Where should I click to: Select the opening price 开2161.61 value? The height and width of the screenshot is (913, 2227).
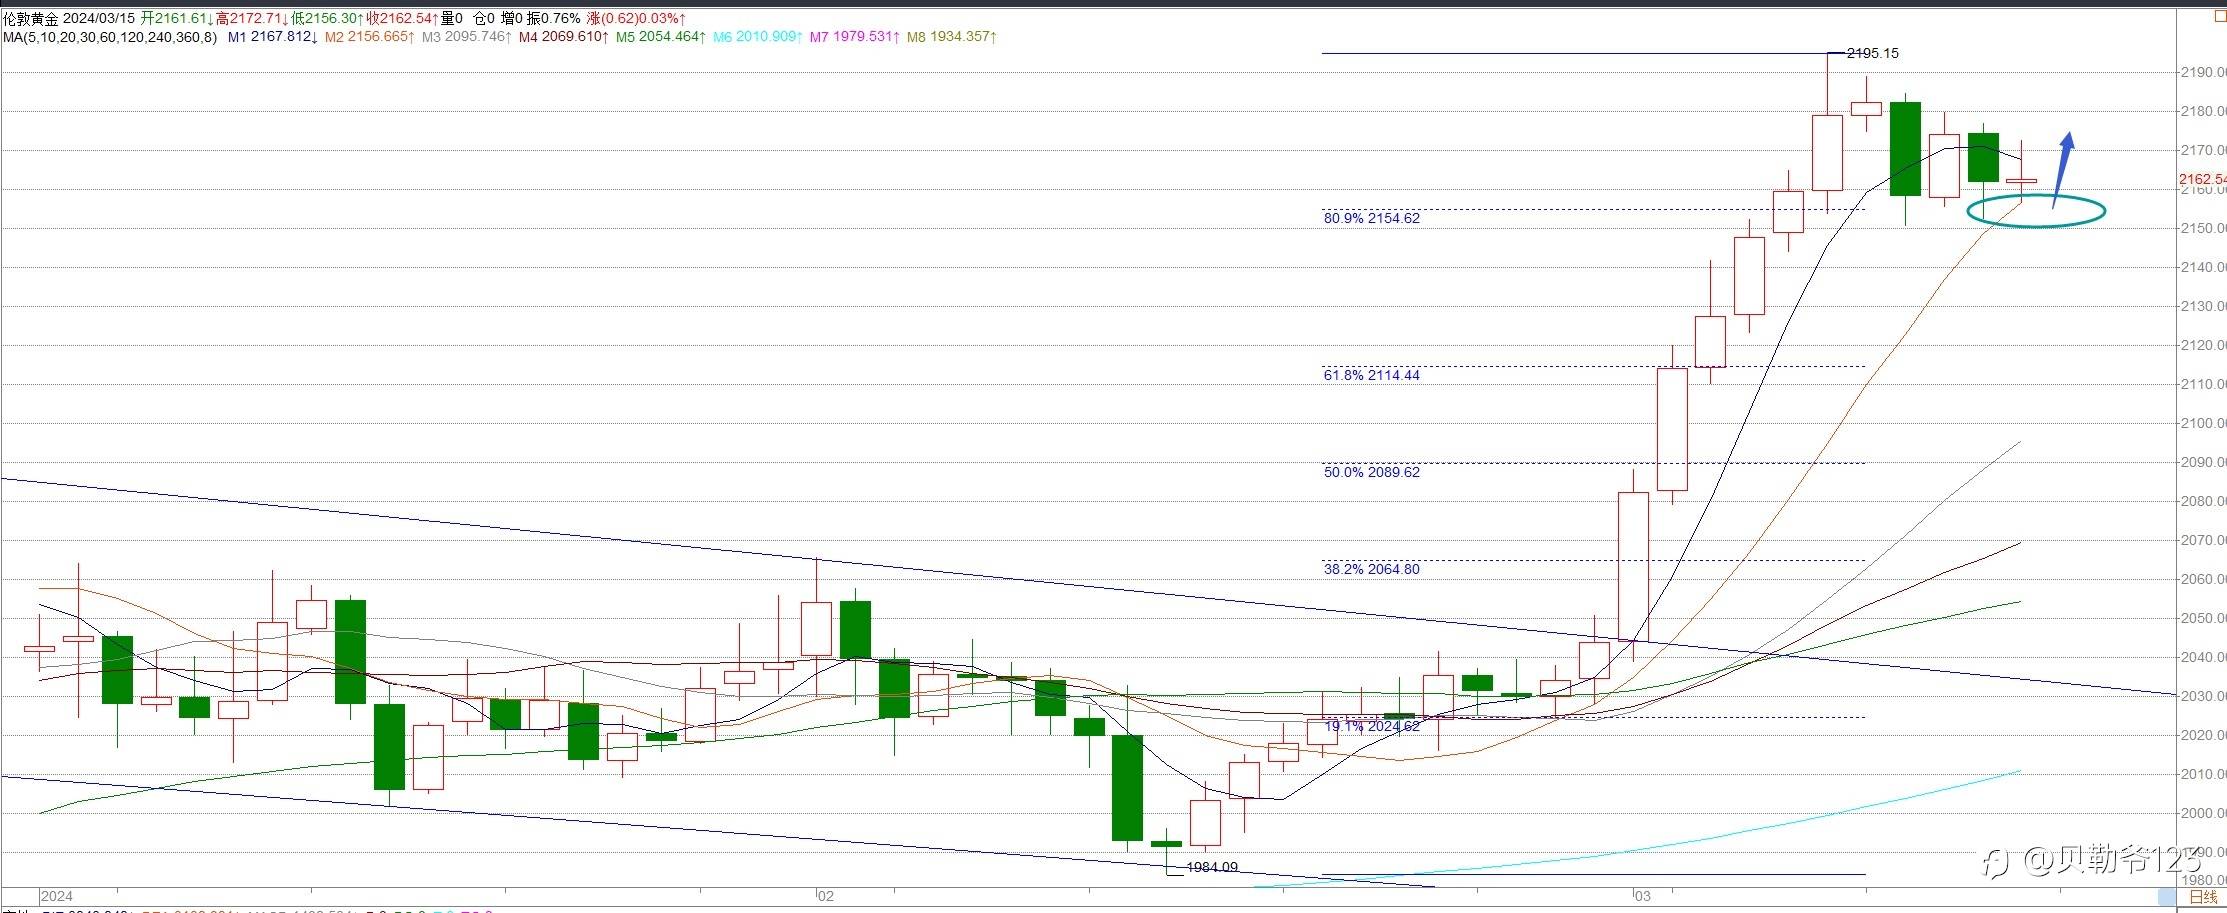click(176, 19)
